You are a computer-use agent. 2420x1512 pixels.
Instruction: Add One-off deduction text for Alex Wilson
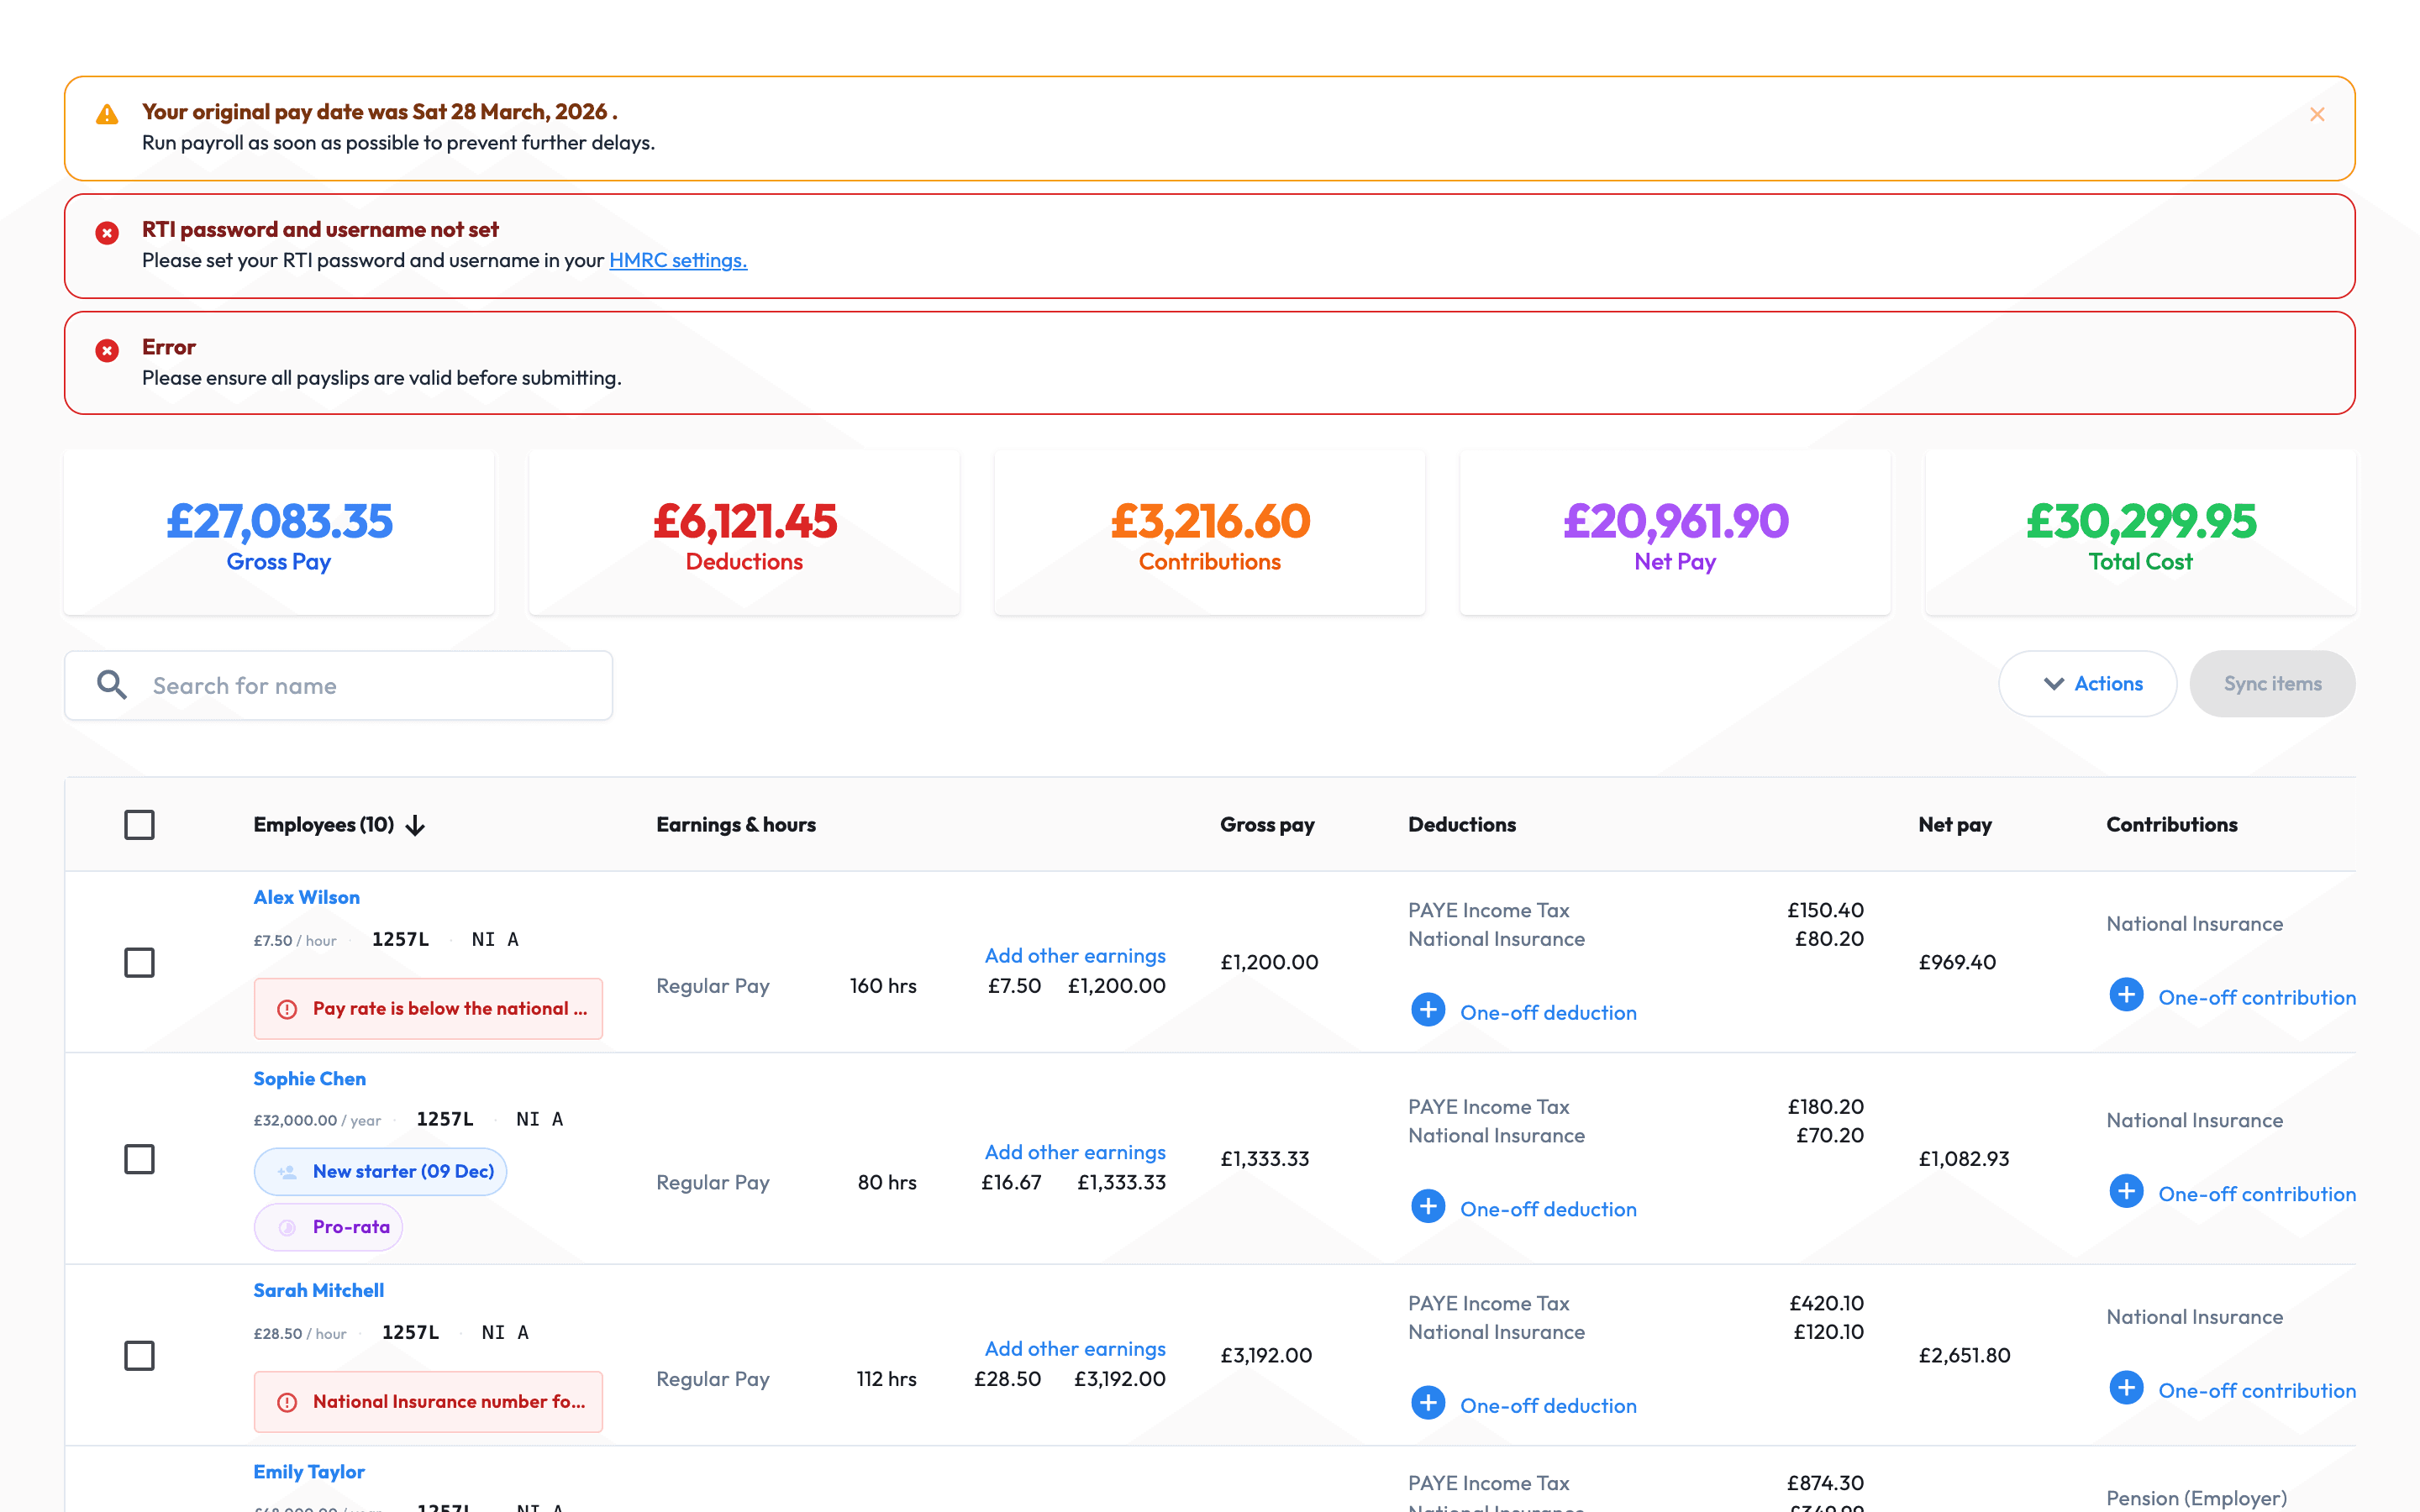tap(1548, 1012)
